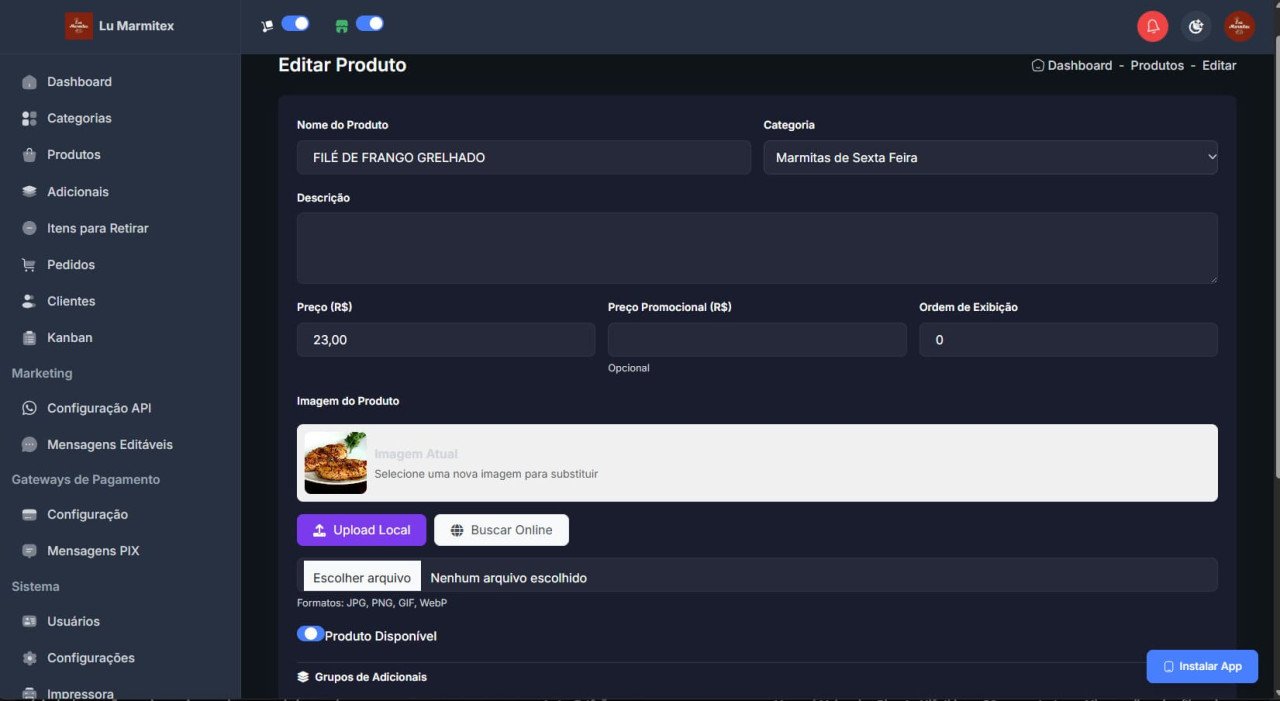Open the Pedidos section

click(x=71, y=264)
